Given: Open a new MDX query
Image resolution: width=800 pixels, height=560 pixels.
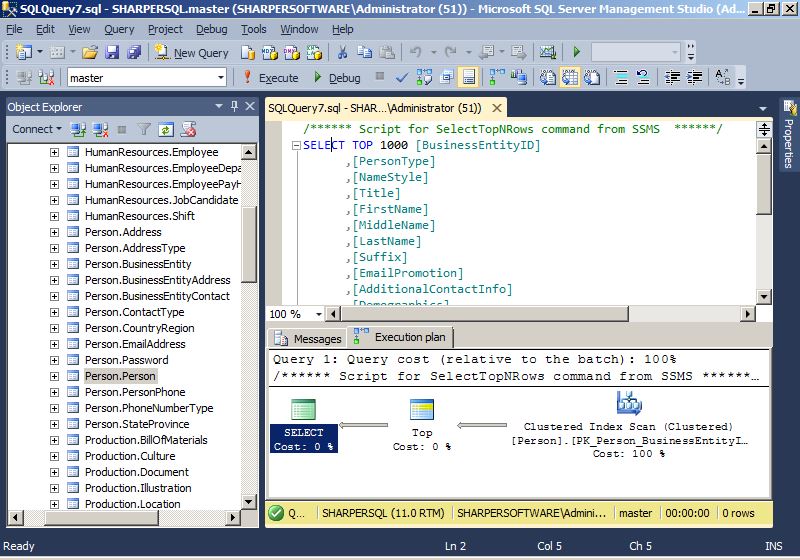Looking at the screenshot, I should [x=269, y=52].
